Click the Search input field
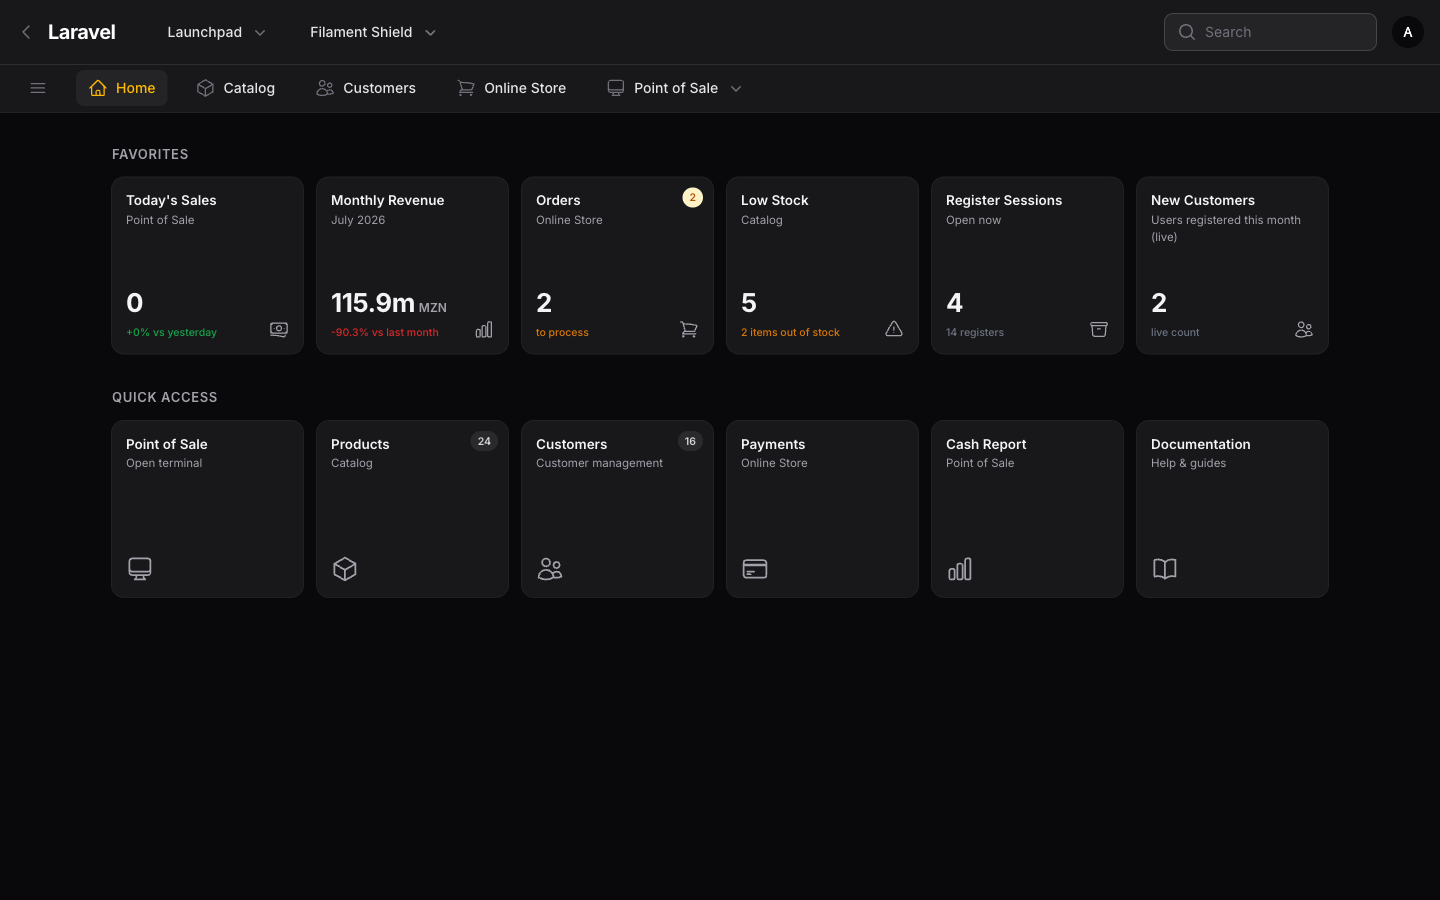The image size is (1440, 900). point(1270,32)
